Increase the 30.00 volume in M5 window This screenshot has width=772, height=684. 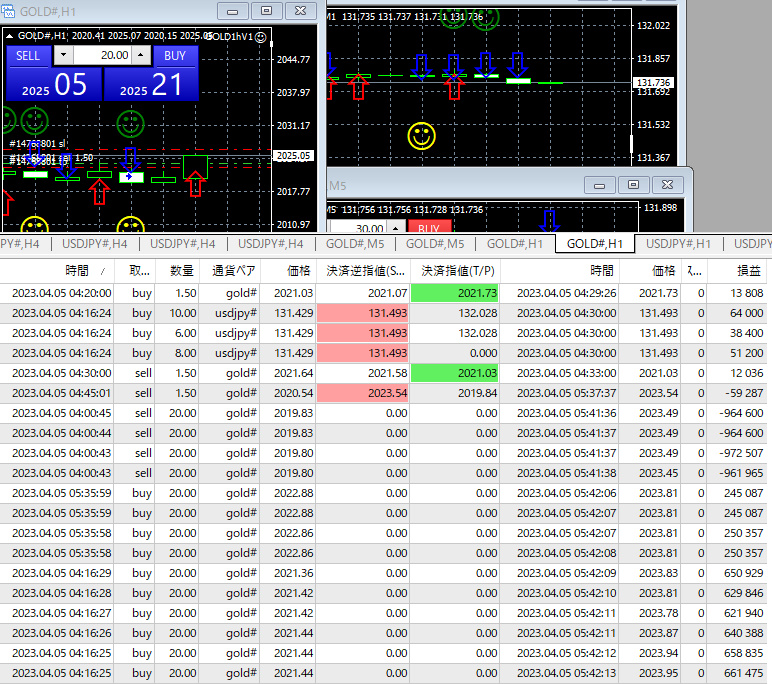pyautogui.click(x=395, y=228)
